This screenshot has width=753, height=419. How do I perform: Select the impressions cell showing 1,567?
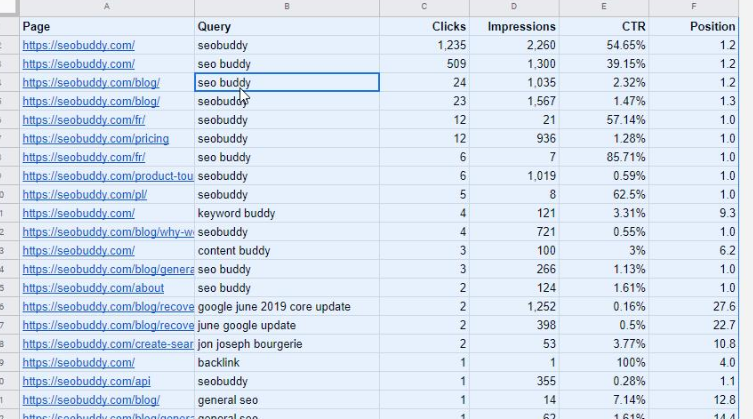coord(514,101)
